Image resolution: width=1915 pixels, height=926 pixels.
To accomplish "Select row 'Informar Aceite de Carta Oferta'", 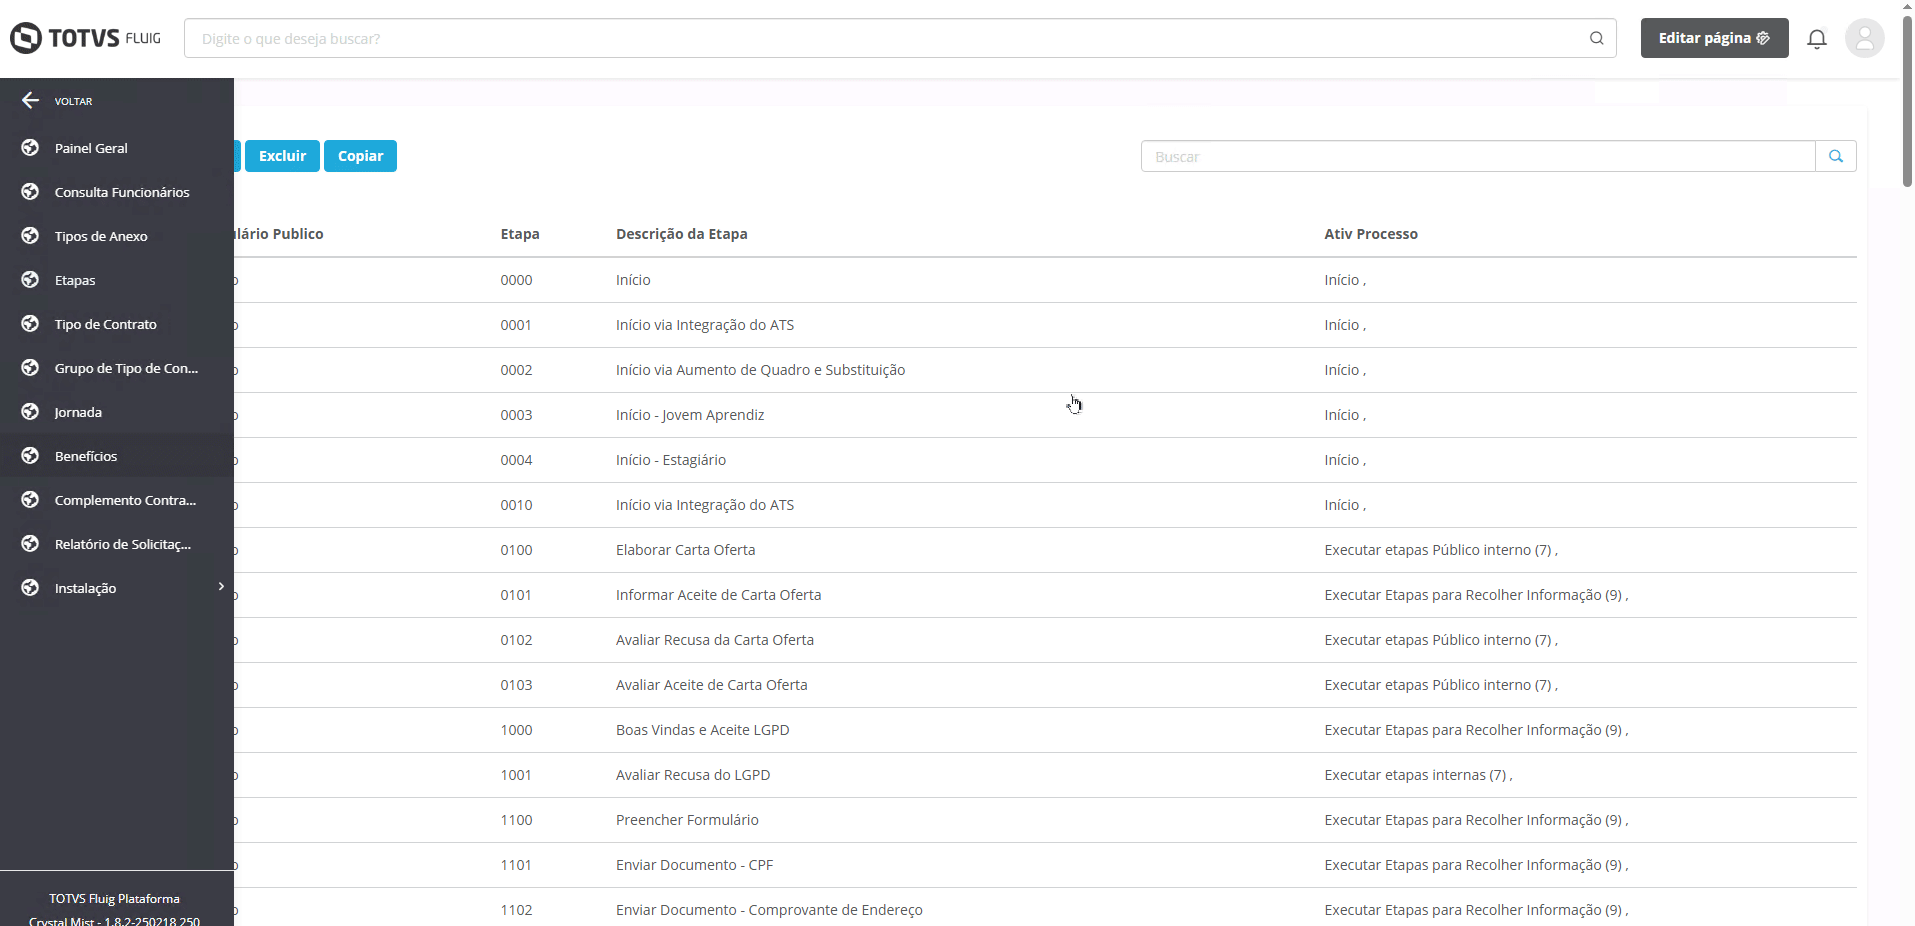I will pos(1045,595).
